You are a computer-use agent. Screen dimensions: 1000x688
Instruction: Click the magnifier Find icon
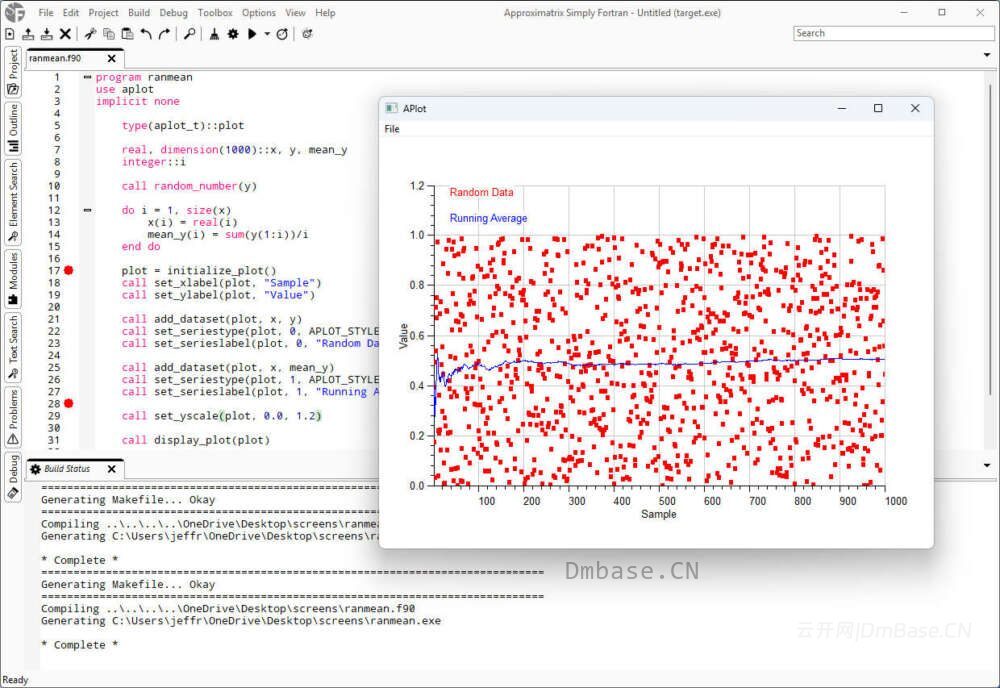189,34
